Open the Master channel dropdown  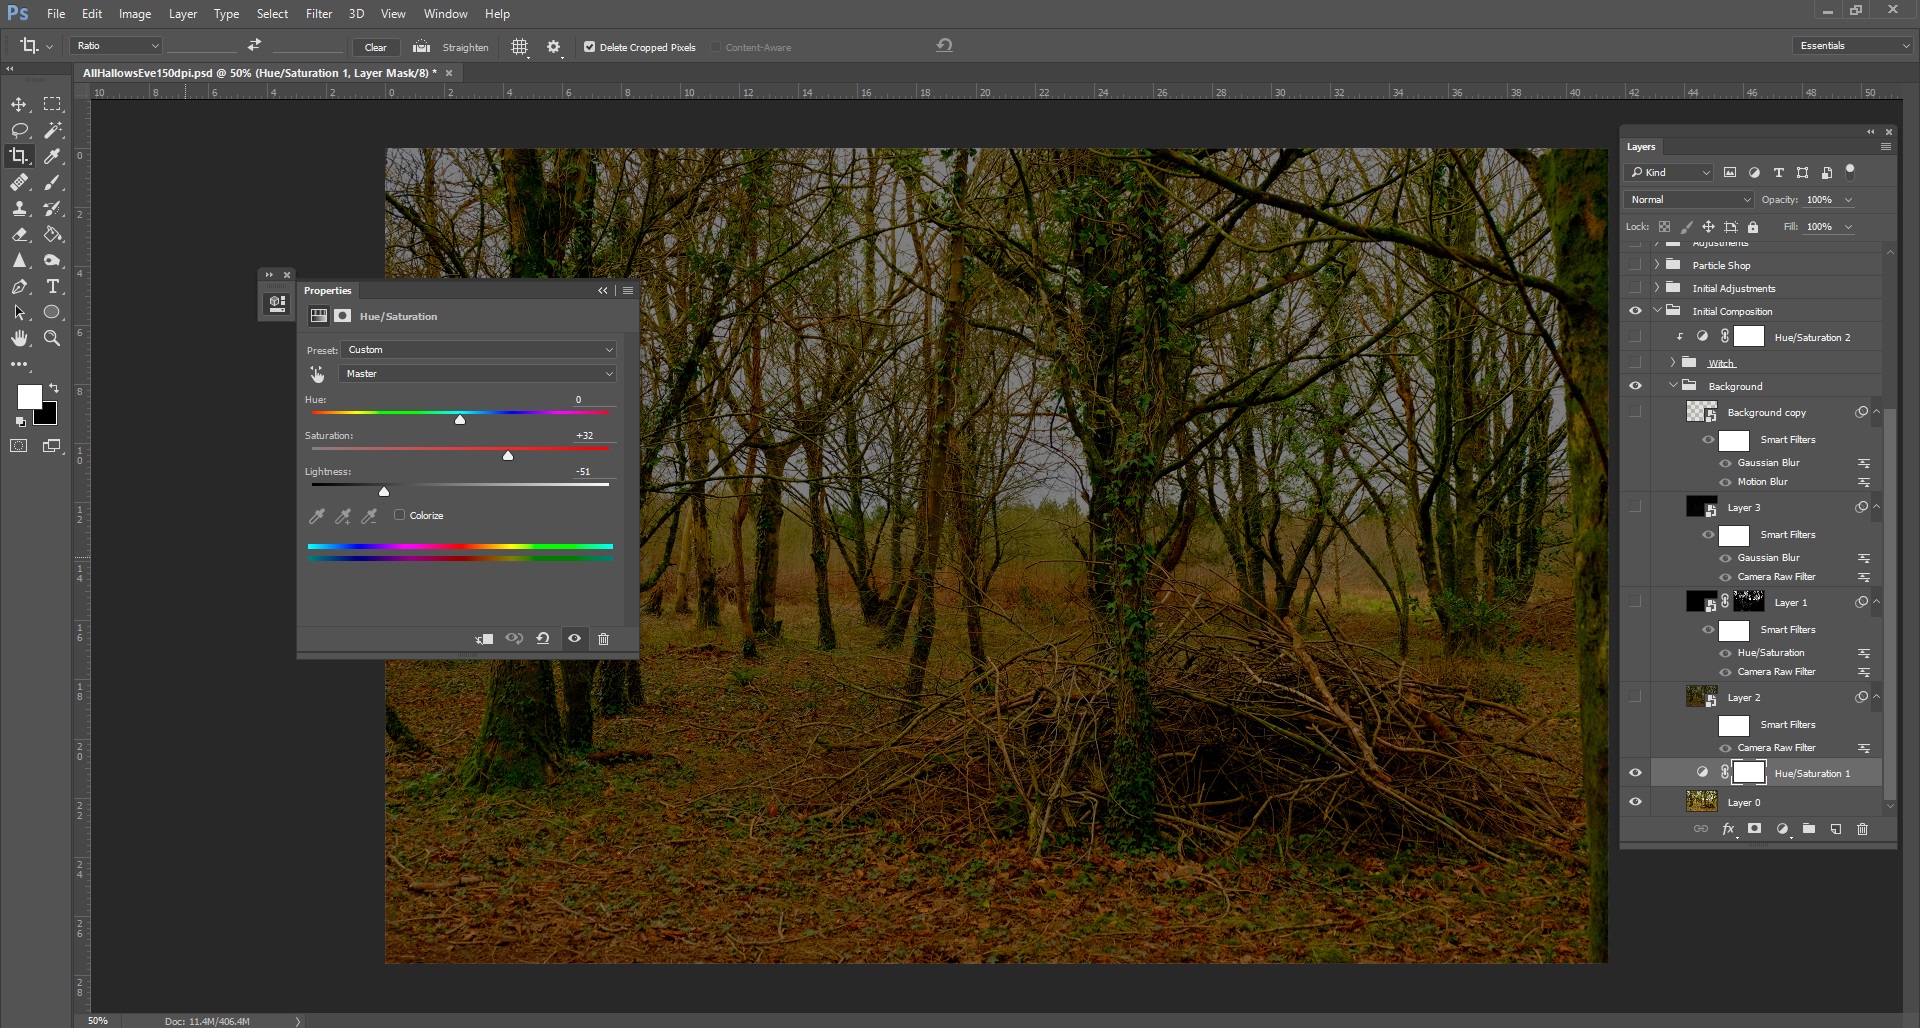tap(479, 374)
